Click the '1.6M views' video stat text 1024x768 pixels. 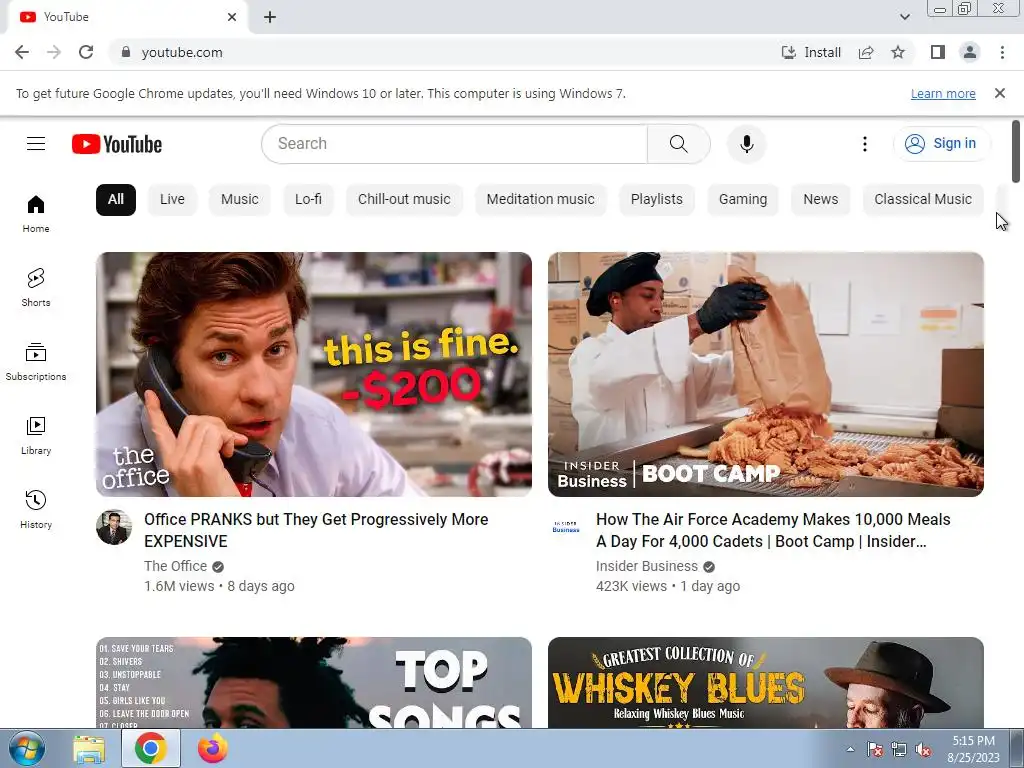[179, 586]
